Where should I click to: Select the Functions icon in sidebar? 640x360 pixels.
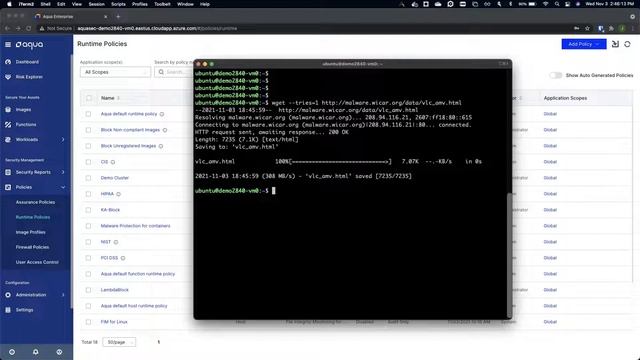[8, 124]
